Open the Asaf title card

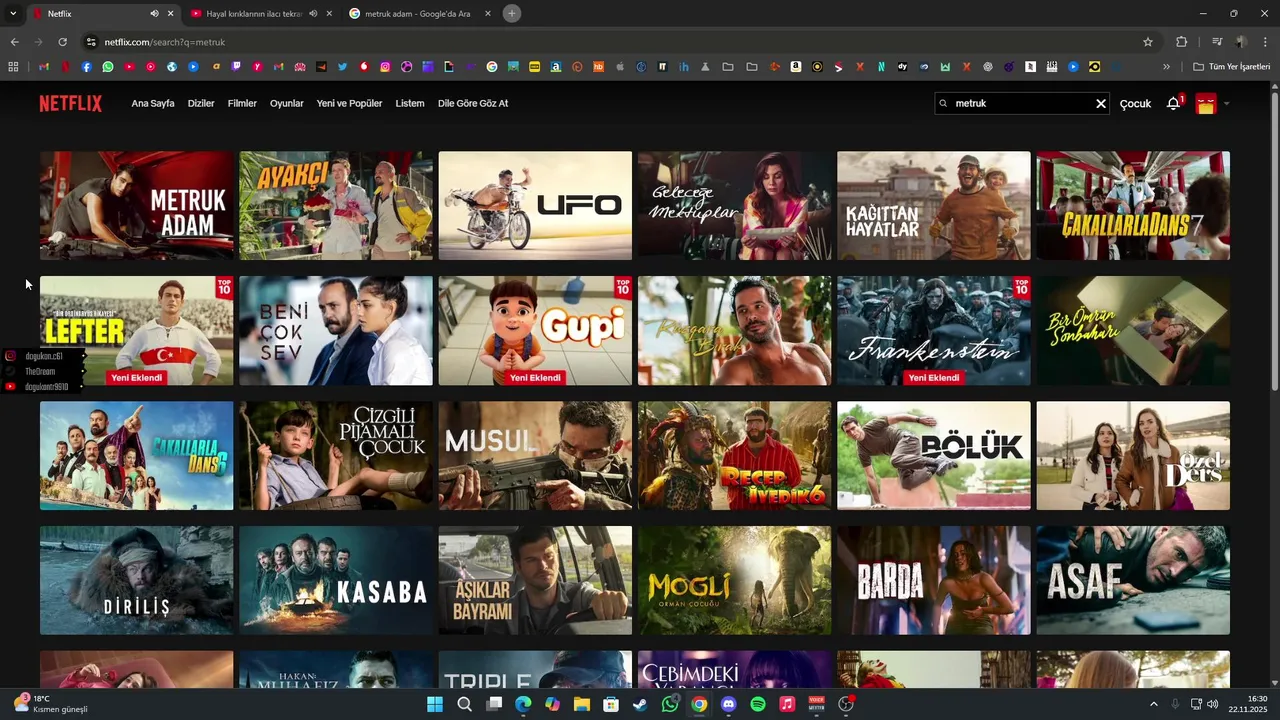(1133, 581)
